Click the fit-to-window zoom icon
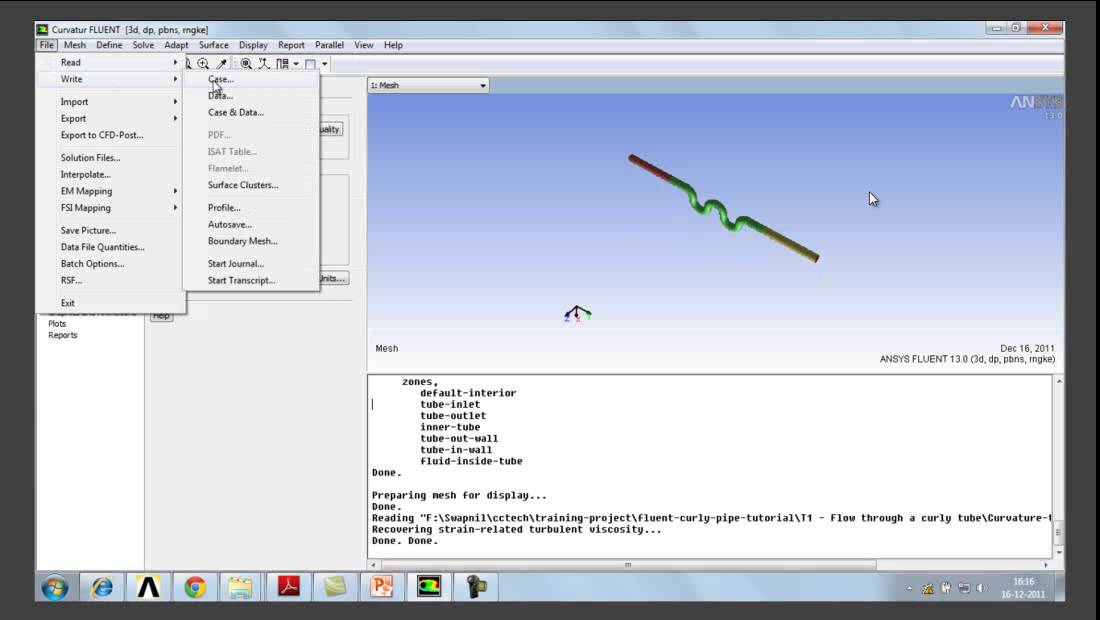Image resolution: width=1100 pixels, height=620 pixels. click(x=246, y=64)
